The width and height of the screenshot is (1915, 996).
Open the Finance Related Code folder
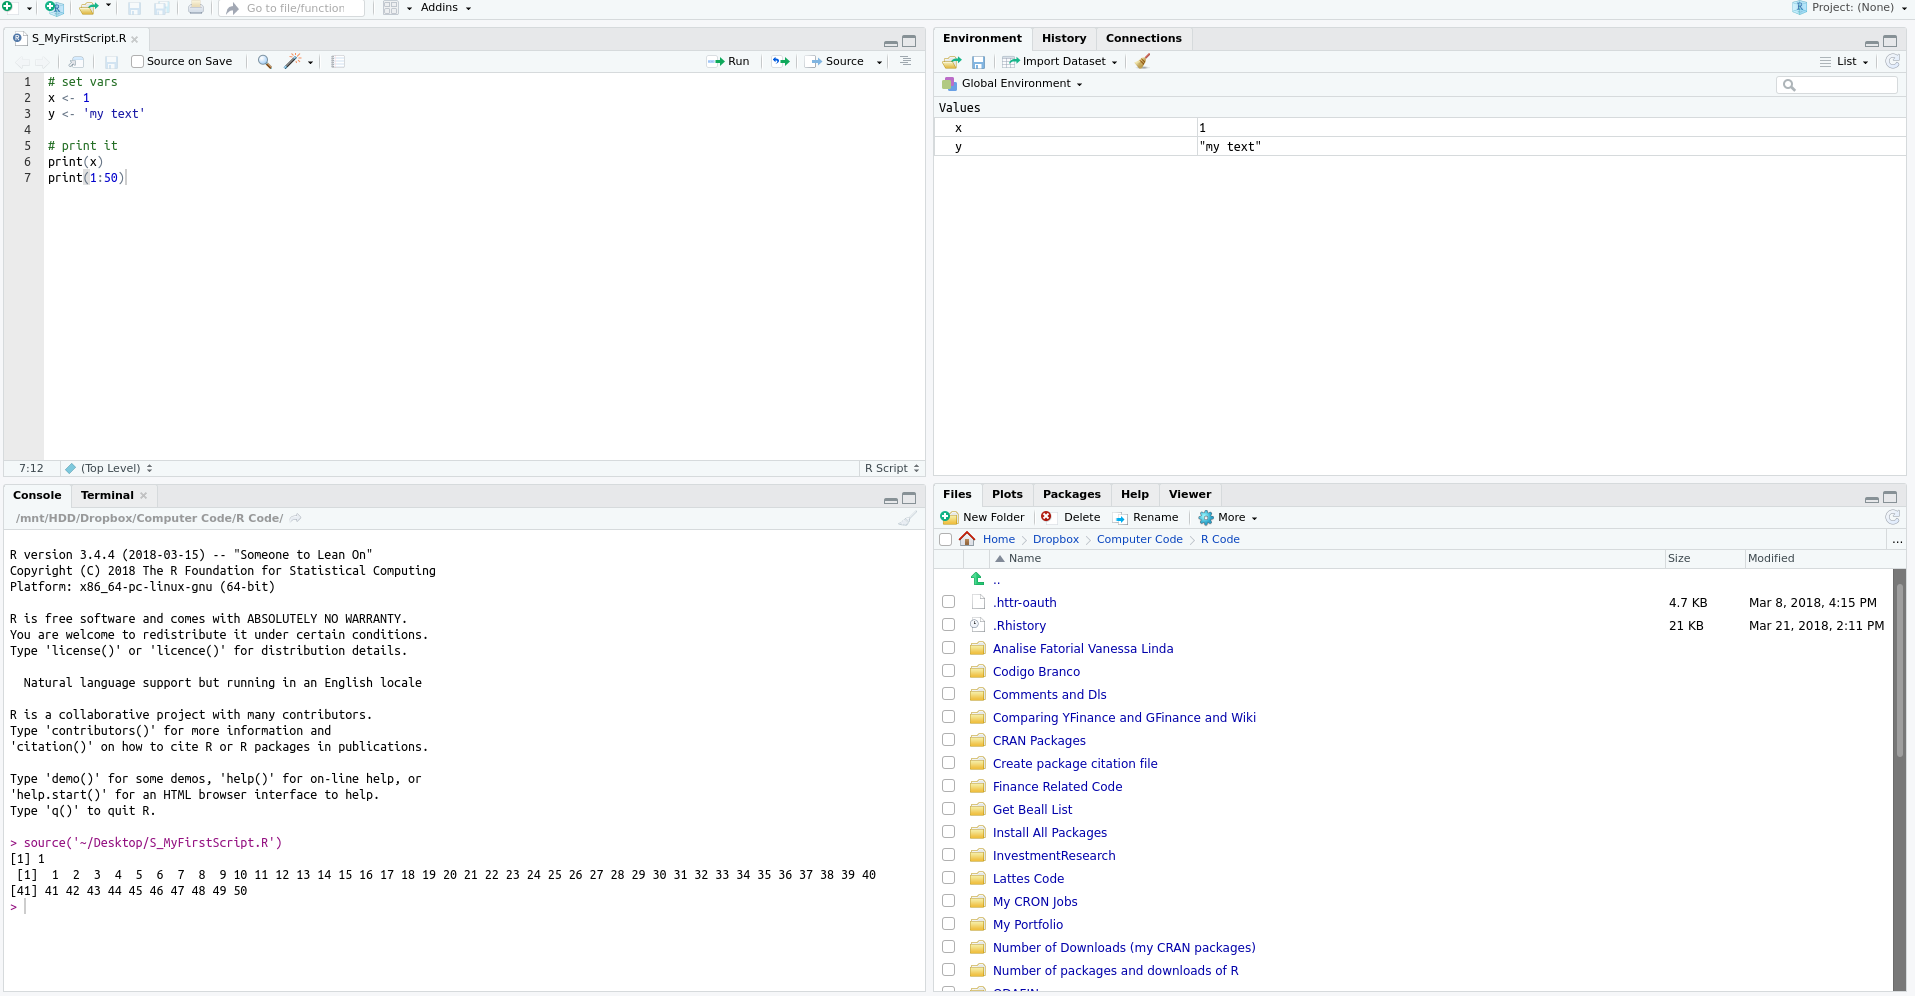click(x=1057, y=787)
